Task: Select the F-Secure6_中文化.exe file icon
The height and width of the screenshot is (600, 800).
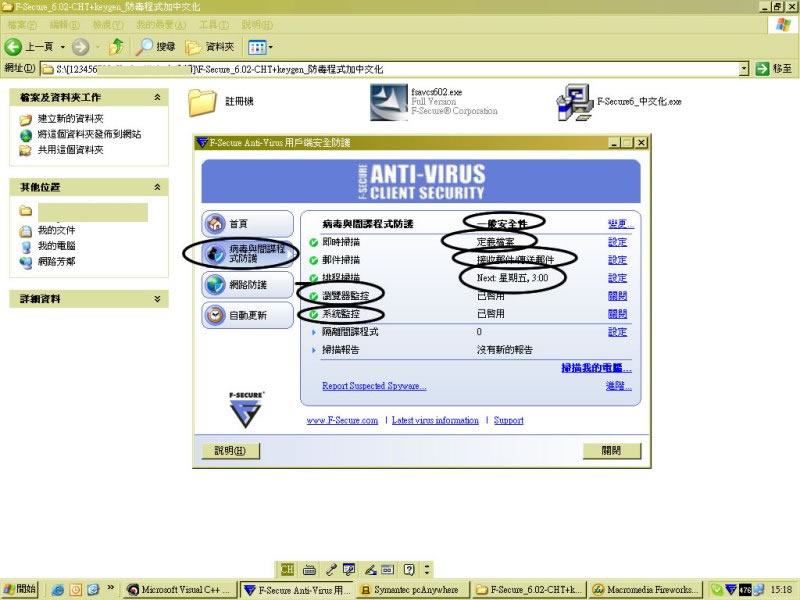Action: [574, 102]
